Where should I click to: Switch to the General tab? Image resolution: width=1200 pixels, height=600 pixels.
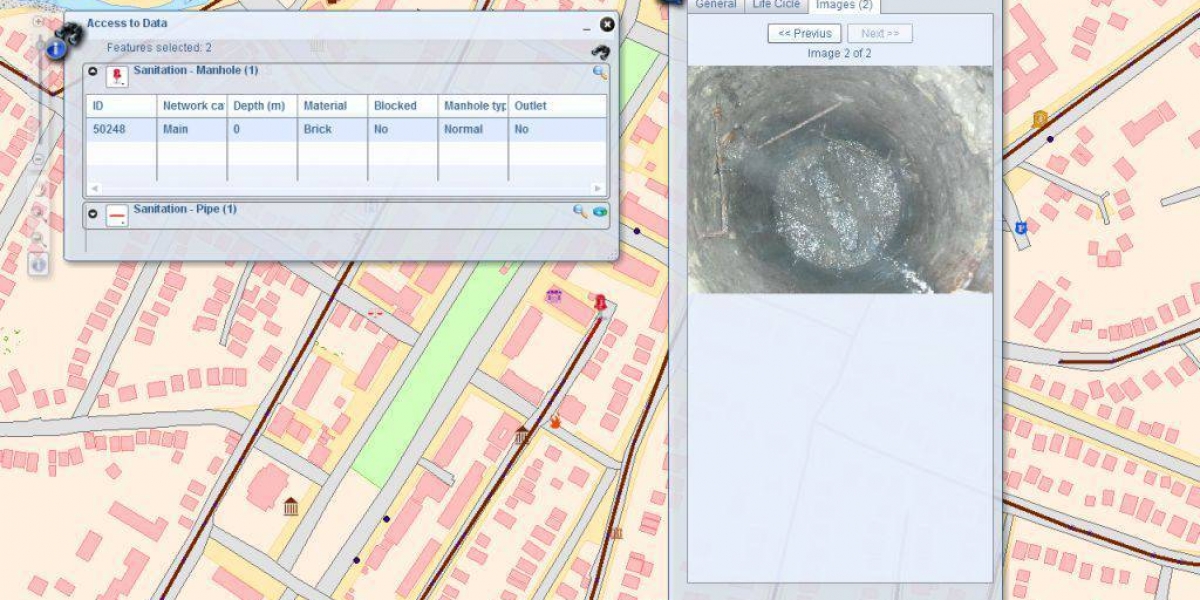716,5
